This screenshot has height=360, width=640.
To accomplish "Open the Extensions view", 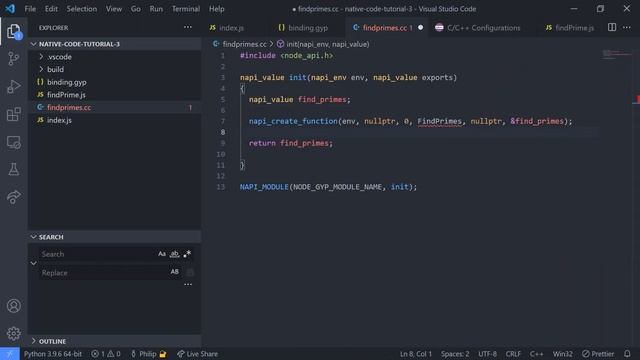I will tap(13, 114).
